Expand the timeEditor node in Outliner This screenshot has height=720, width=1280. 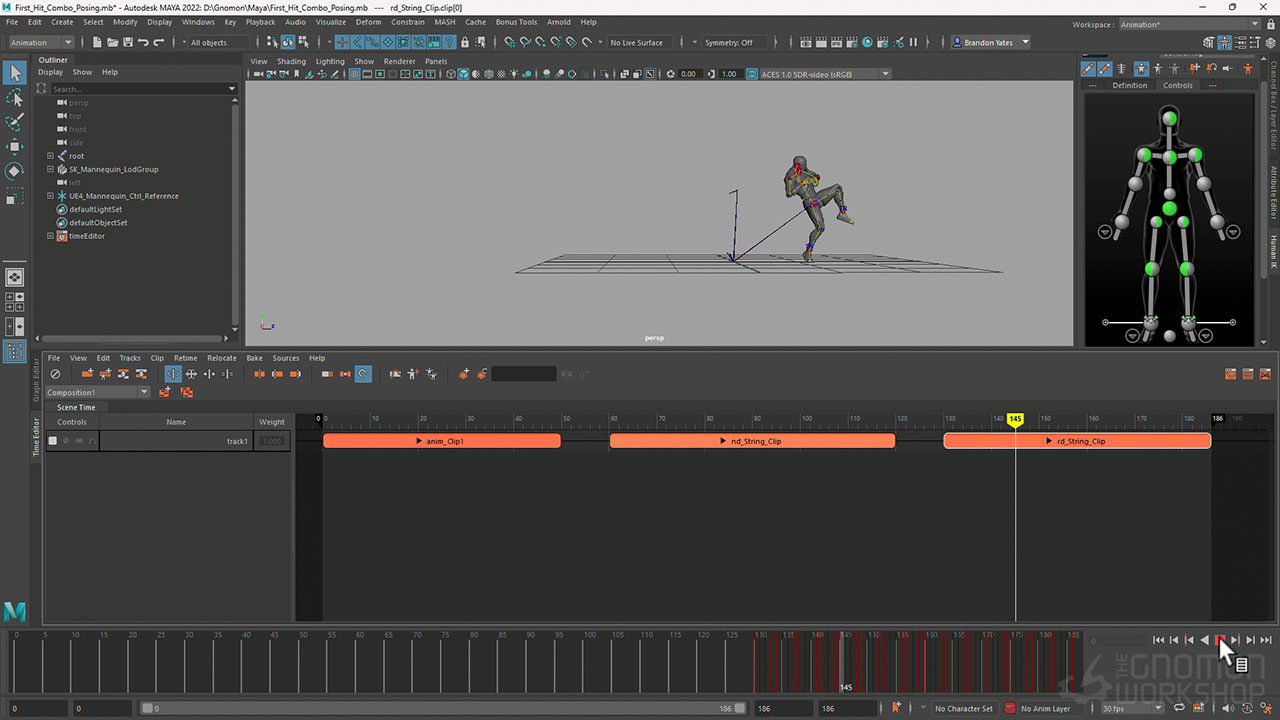pyautogui.click(x=50, y=236)
